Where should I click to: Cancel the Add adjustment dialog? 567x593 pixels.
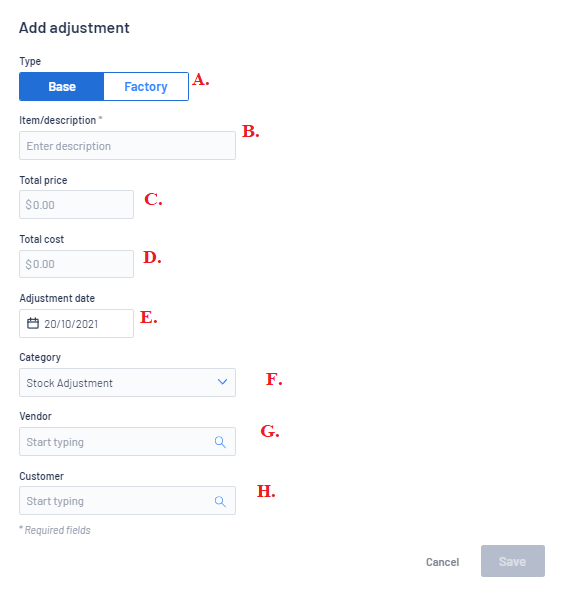tap(442, 562)
